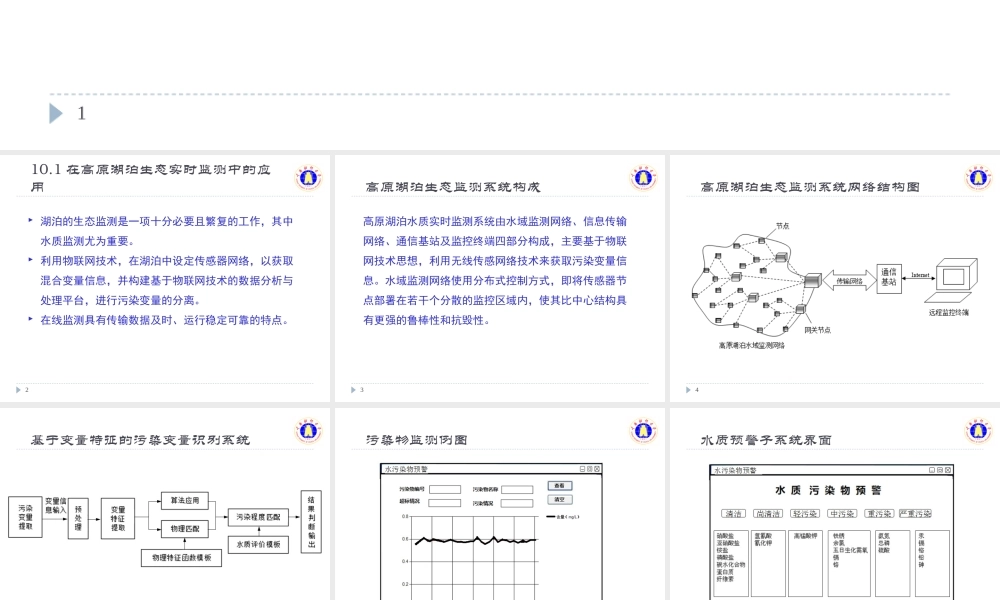
Task: Toggle the 清洁 water quality level
Action: (734, 514)
